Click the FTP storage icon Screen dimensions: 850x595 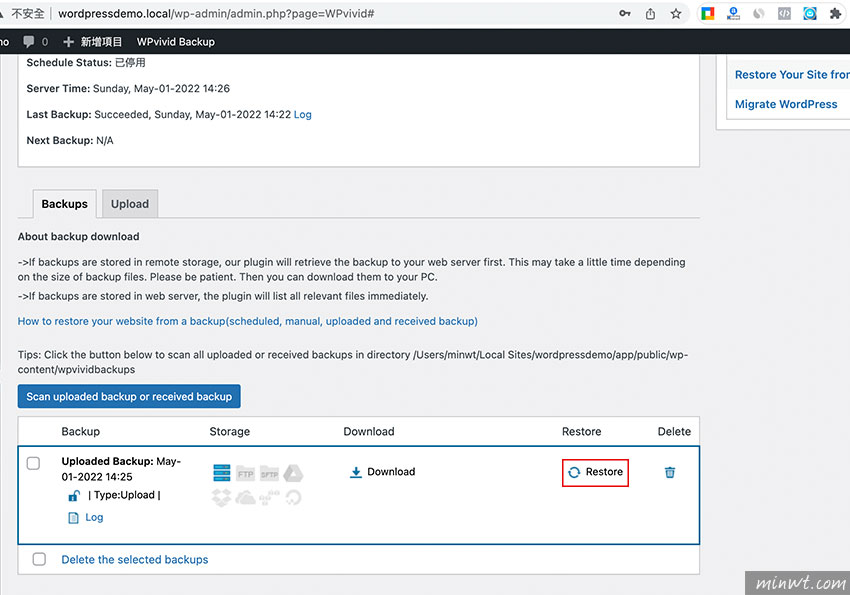point(246,473)
